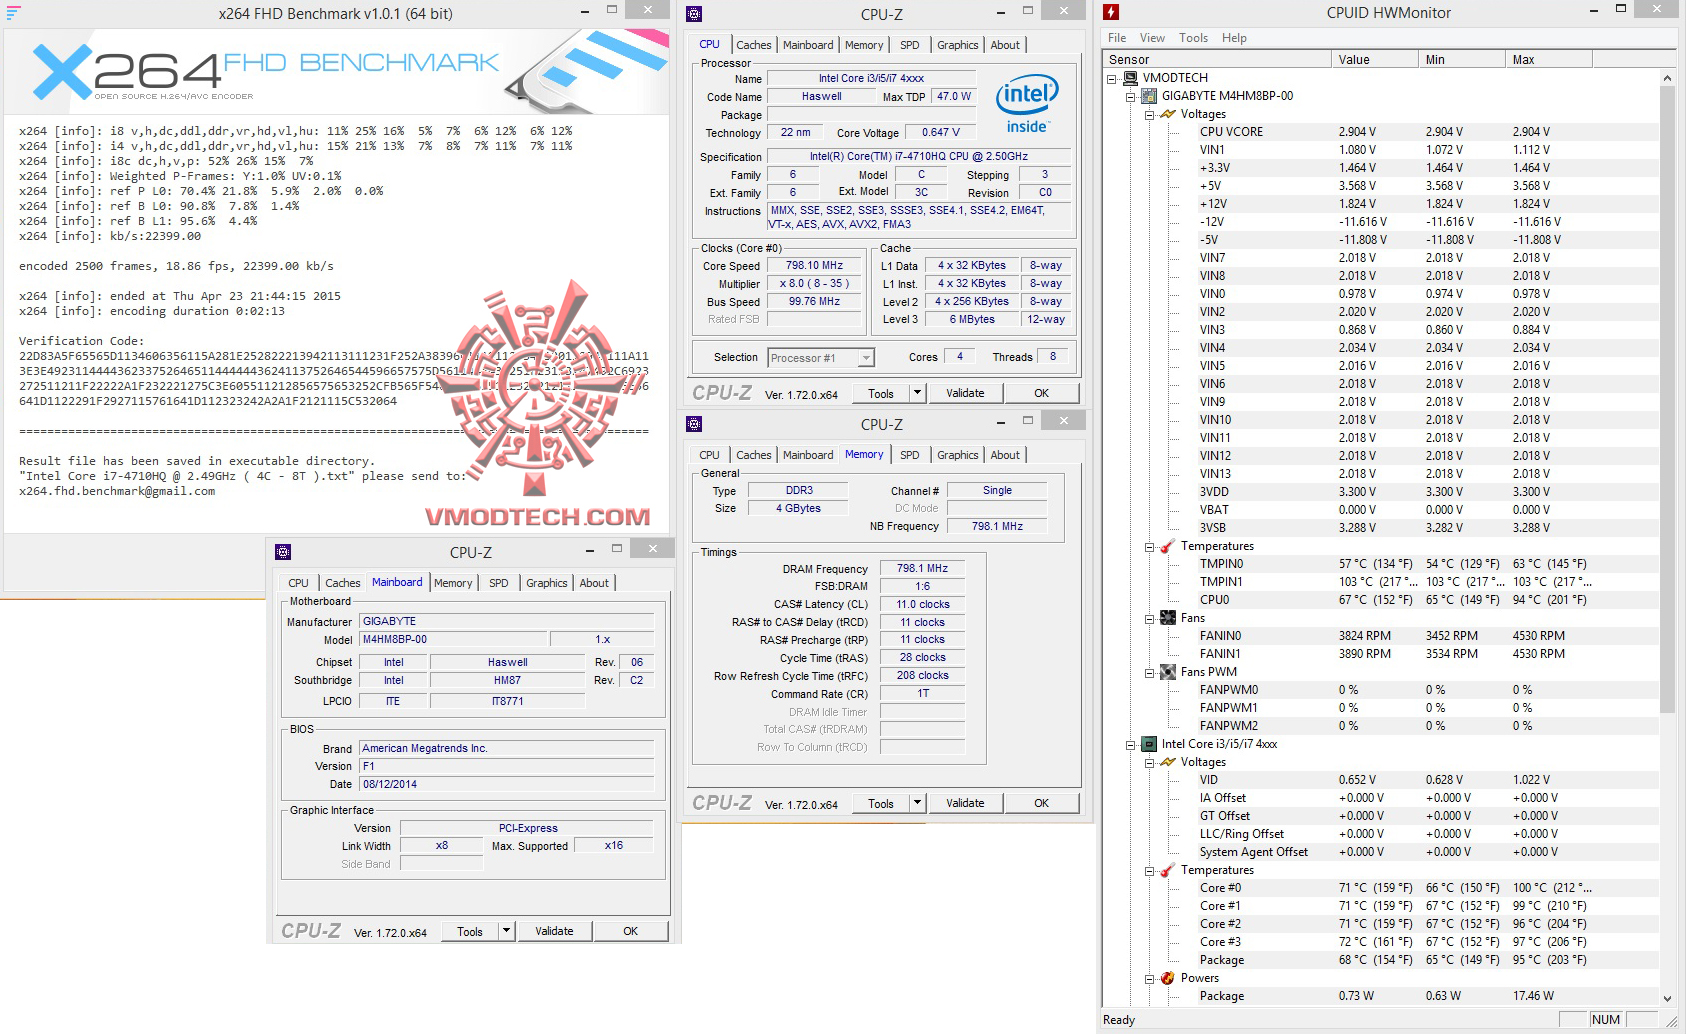This screenshot has width=1686, height=1034.
Task: Open the View menu in HWMonitor
Action: coord(1151,38)
